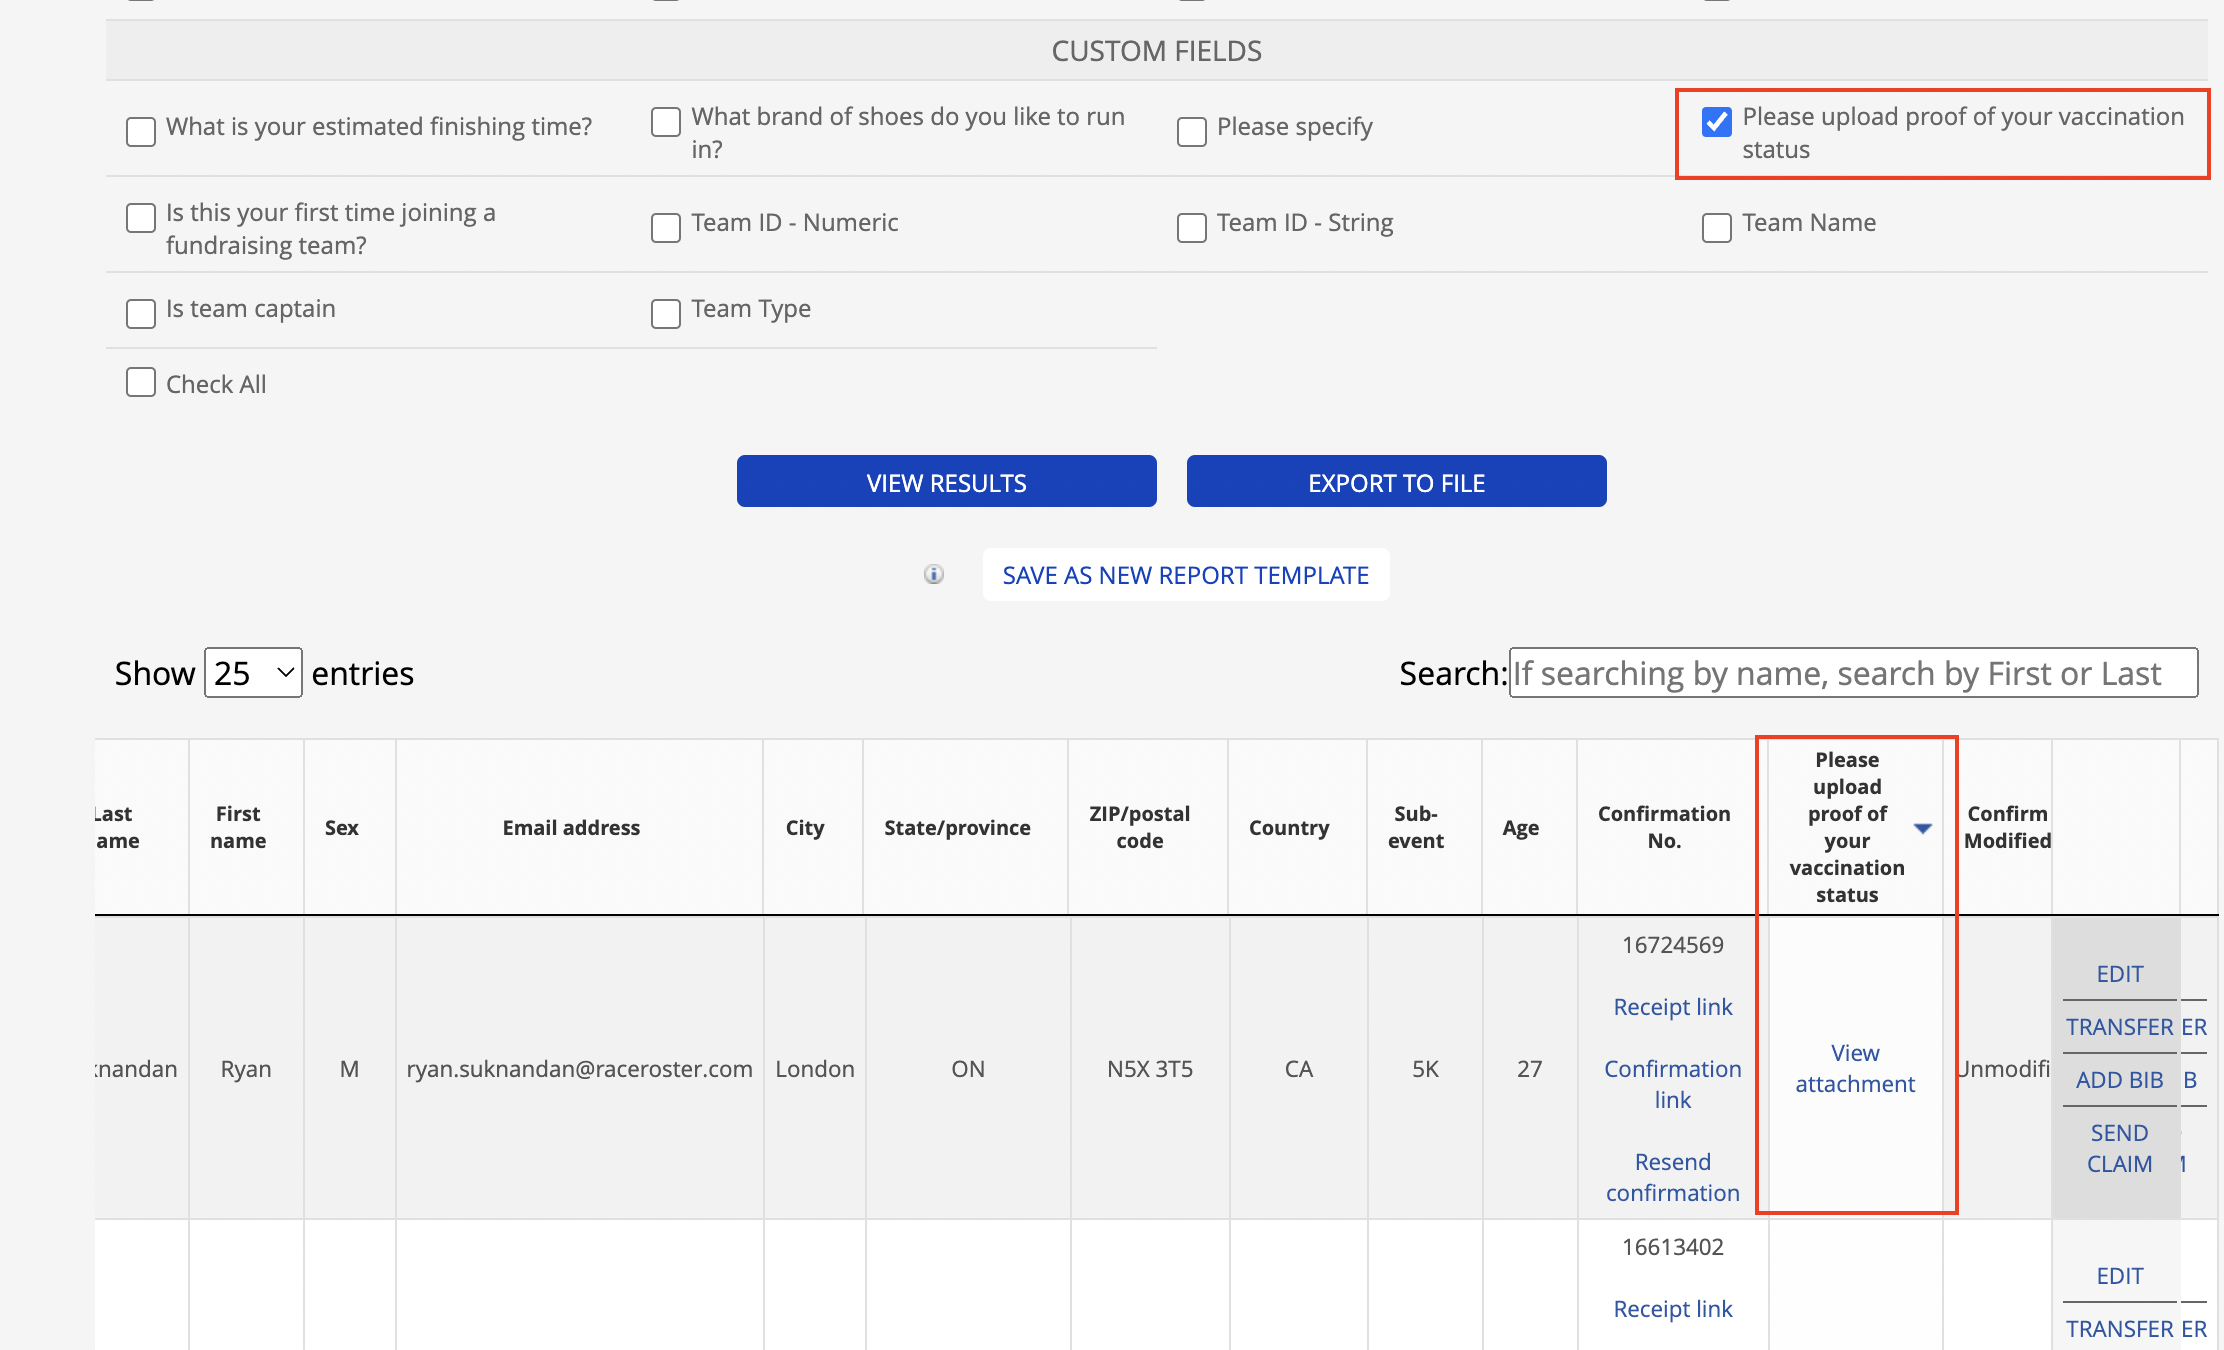Image resolution: width=2224 pixels, height=1350 pixels.
Task: Uncheck vaccination status proof checkbox
Action: [1716, 122]
